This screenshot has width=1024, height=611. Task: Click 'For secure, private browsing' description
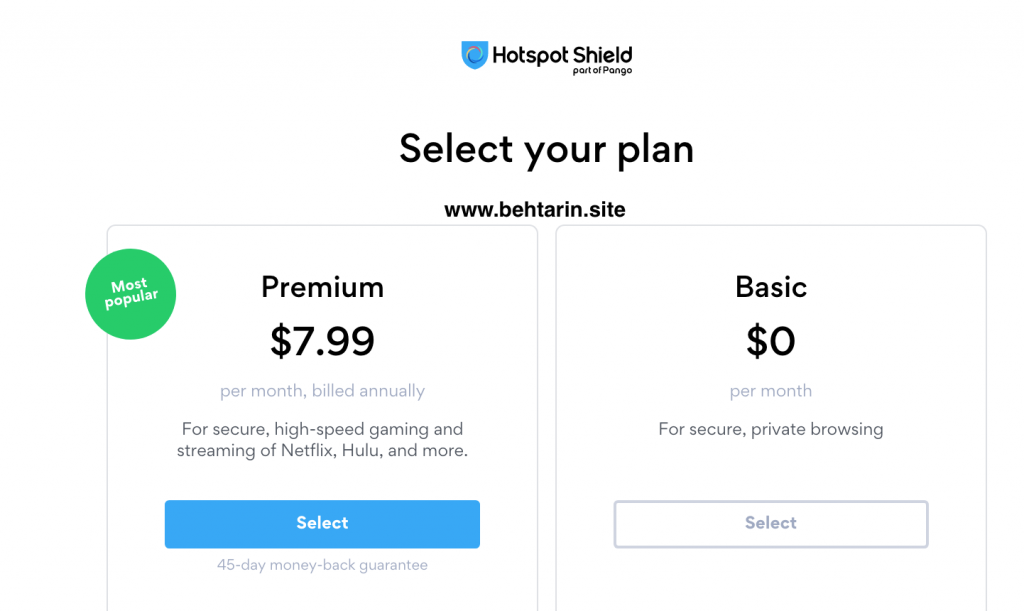pos(770,429)
